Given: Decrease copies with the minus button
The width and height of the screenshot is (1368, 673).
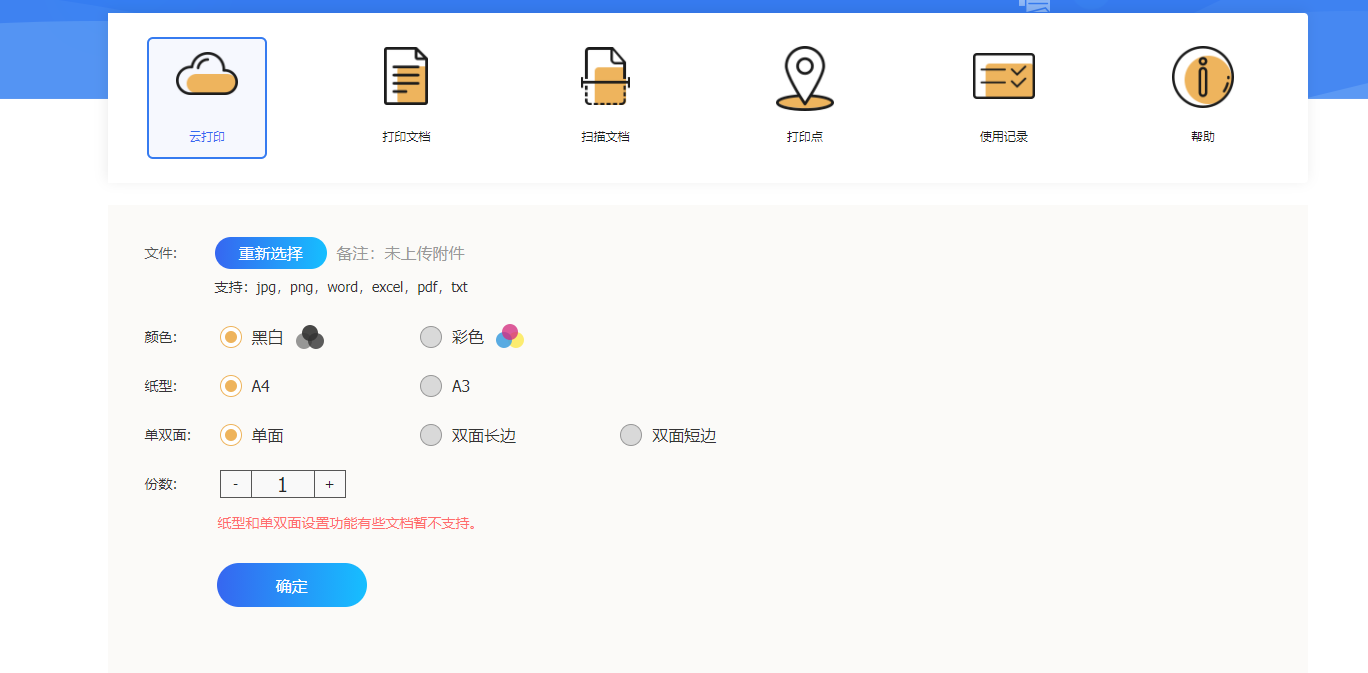Looking at the screenshot, I should 236,484.
